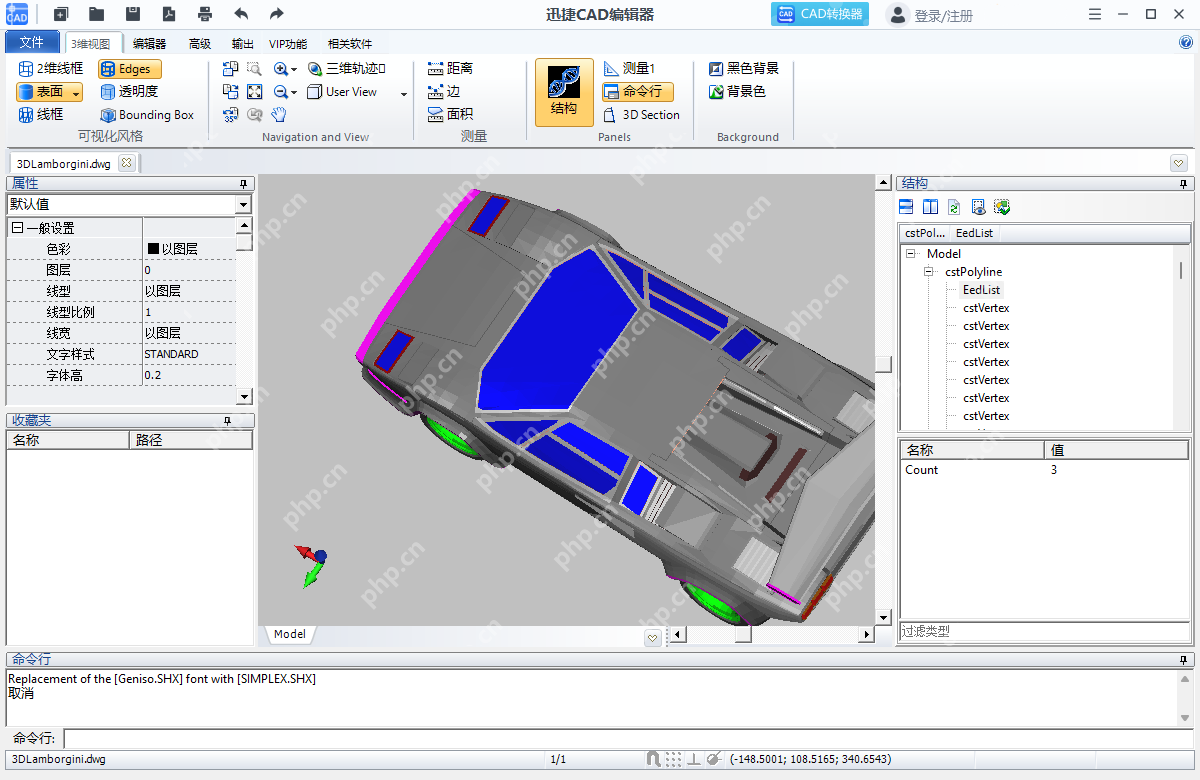Click the checkmark icon in 结构 panel toolbar
Image resolution: width=1200 pixels, height=780 pixels.
[1002, 207]
